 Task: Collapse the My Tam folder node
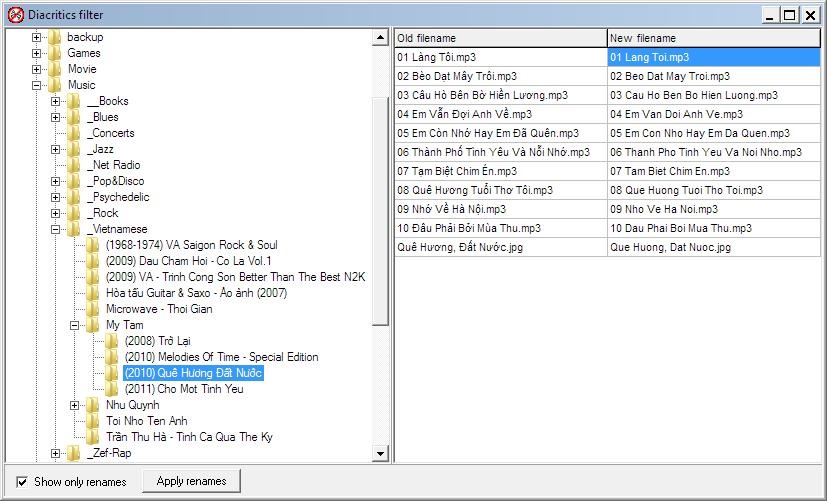[x=75, y=325]
